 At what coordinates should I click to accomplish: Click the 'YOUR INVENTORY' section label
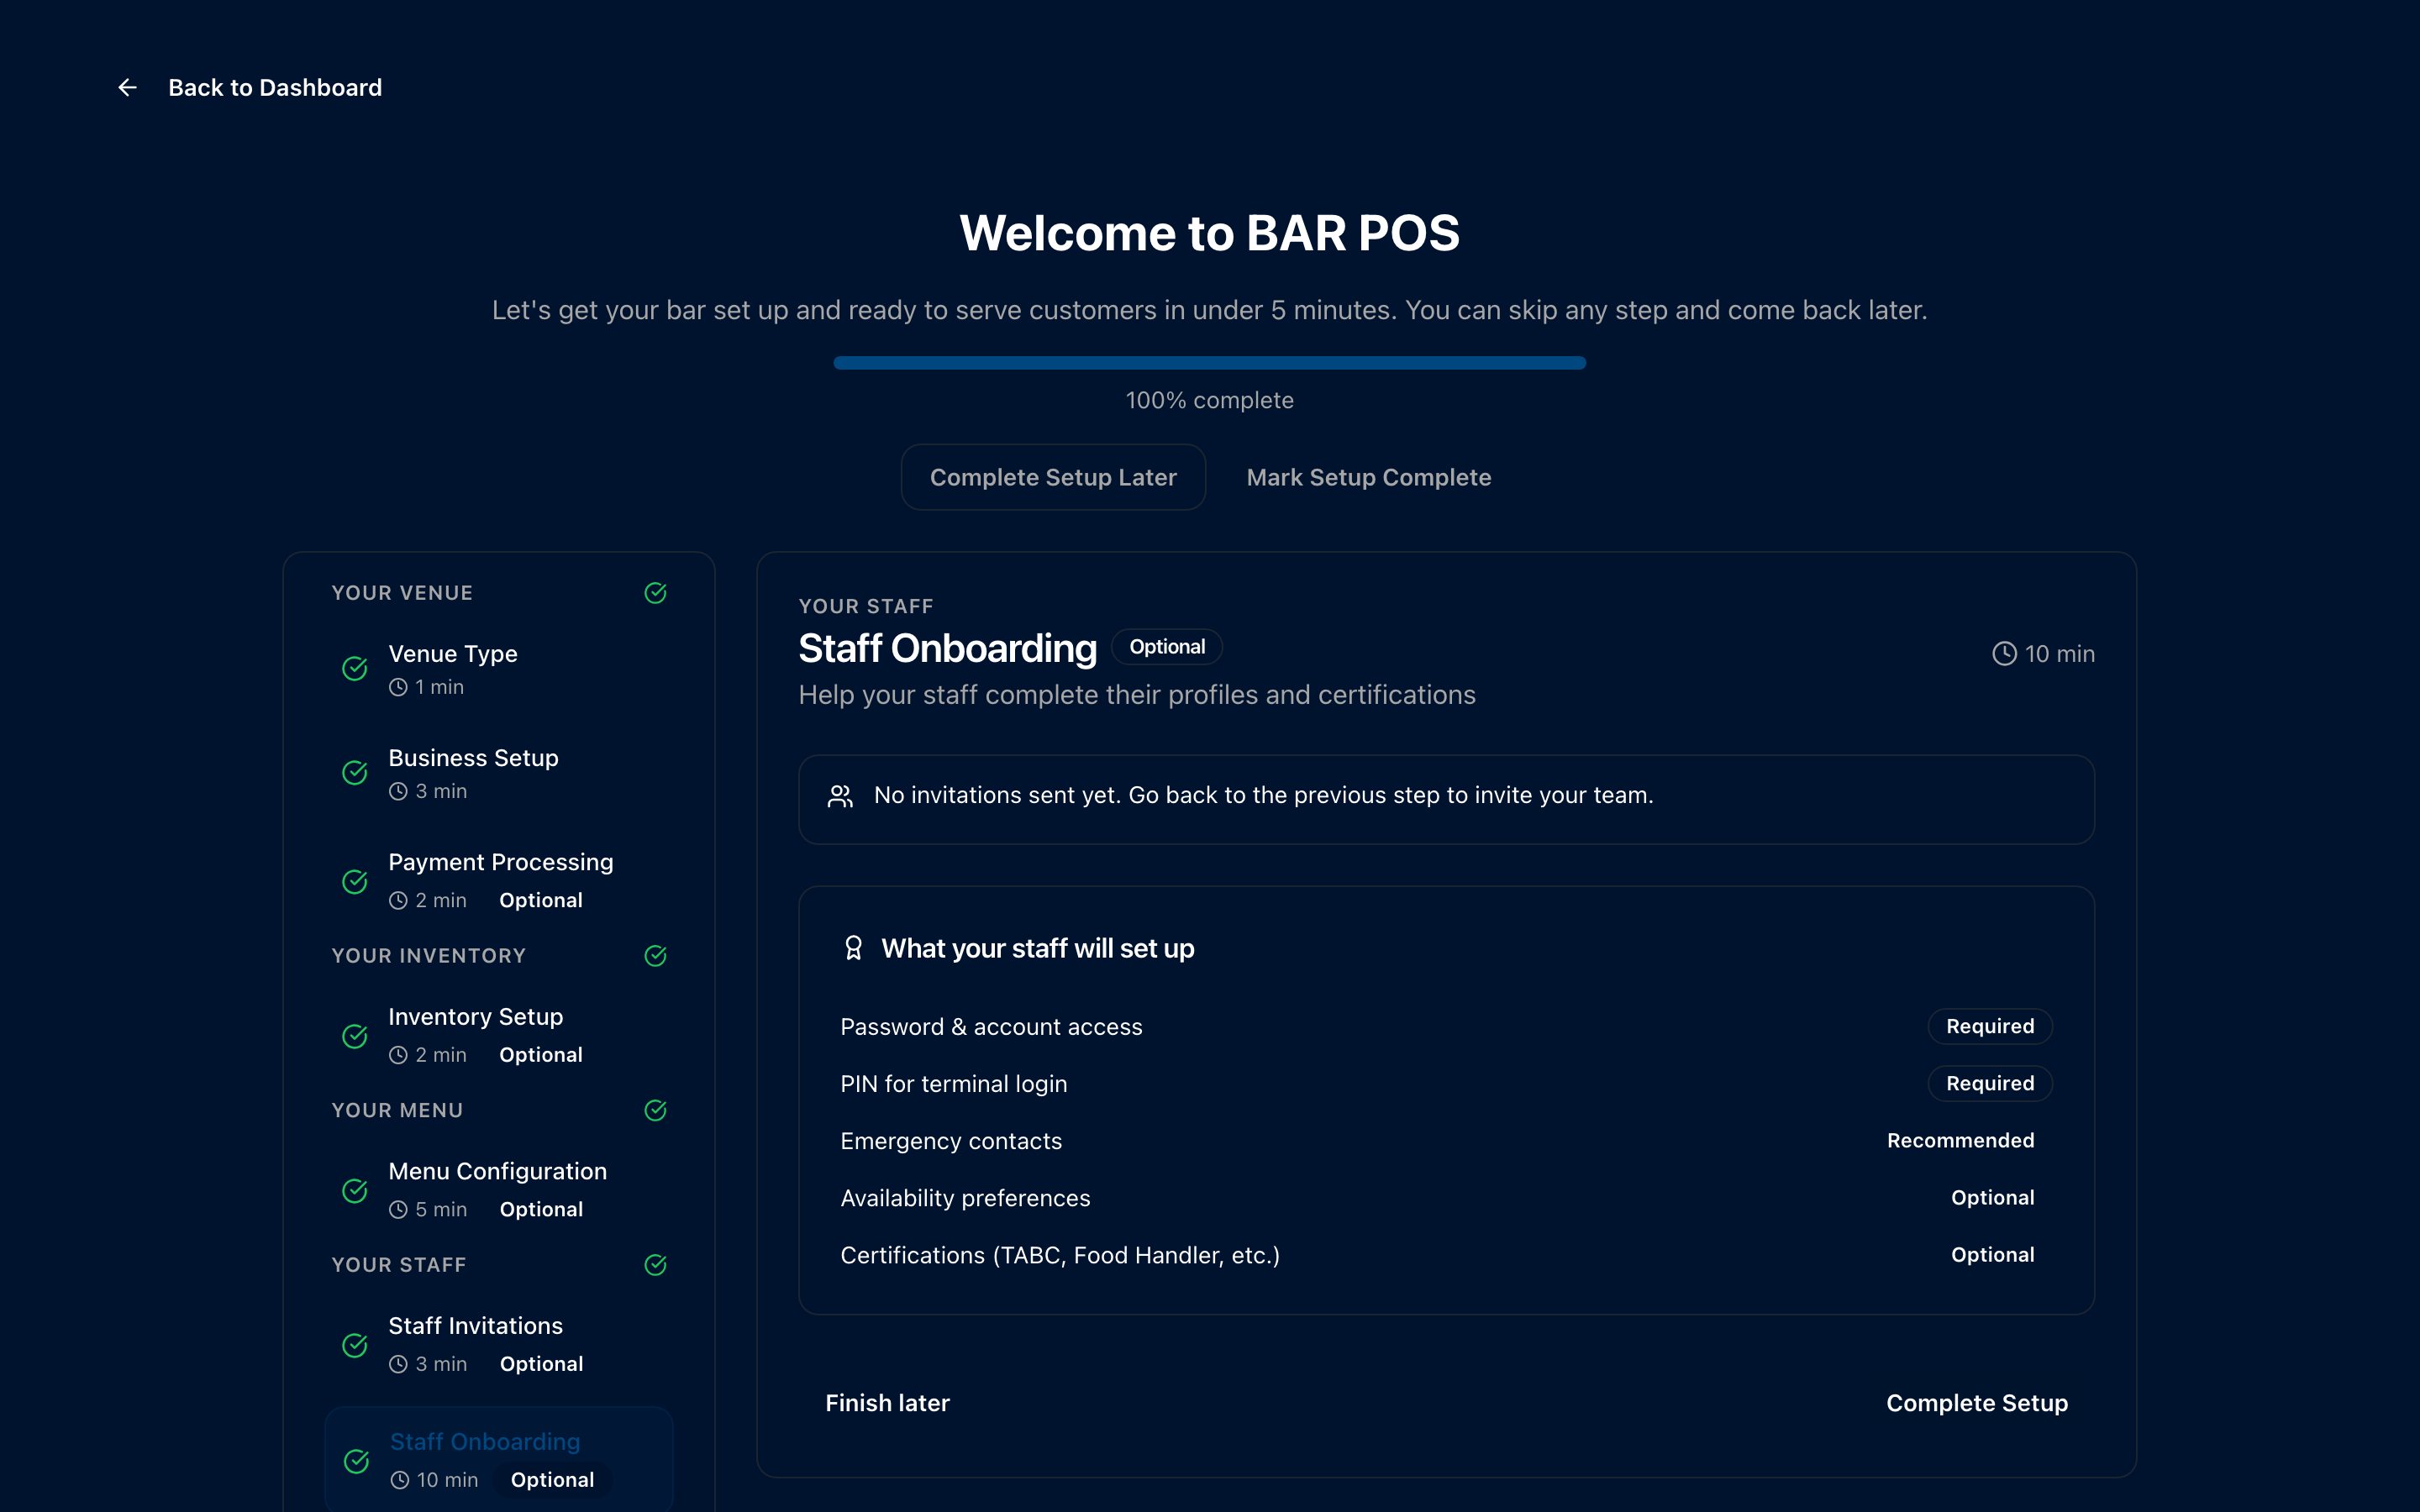click(428, 956)
